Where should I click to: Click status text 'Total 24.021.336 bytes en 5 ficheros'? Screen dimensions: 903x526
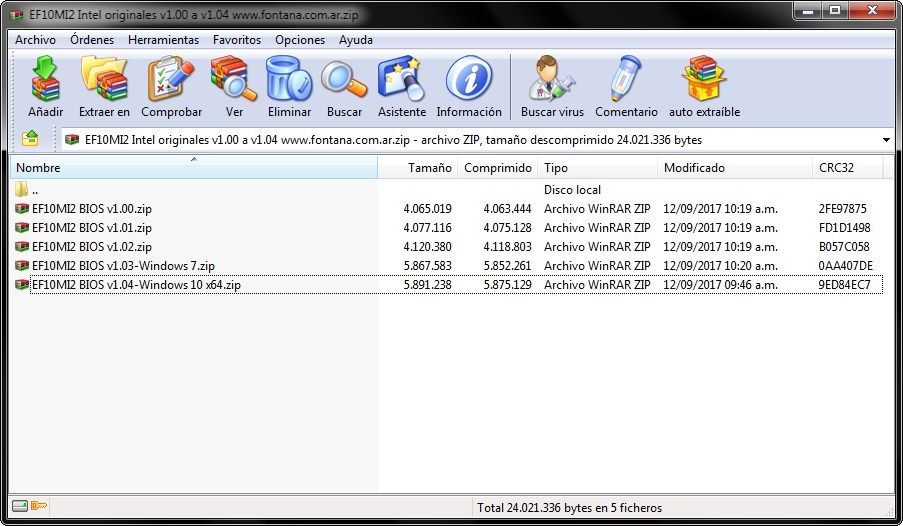point(569,508)
